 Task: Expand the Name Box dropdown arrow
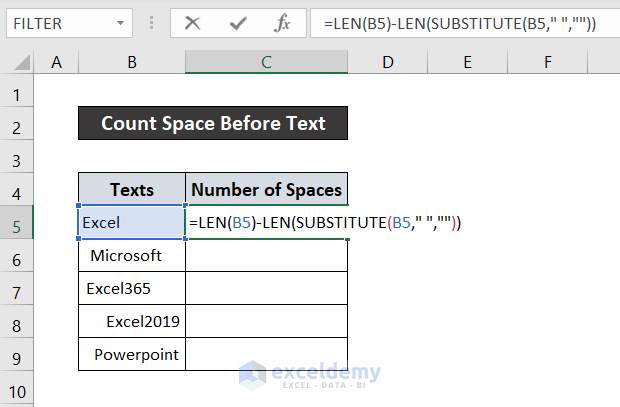point(120,22)
